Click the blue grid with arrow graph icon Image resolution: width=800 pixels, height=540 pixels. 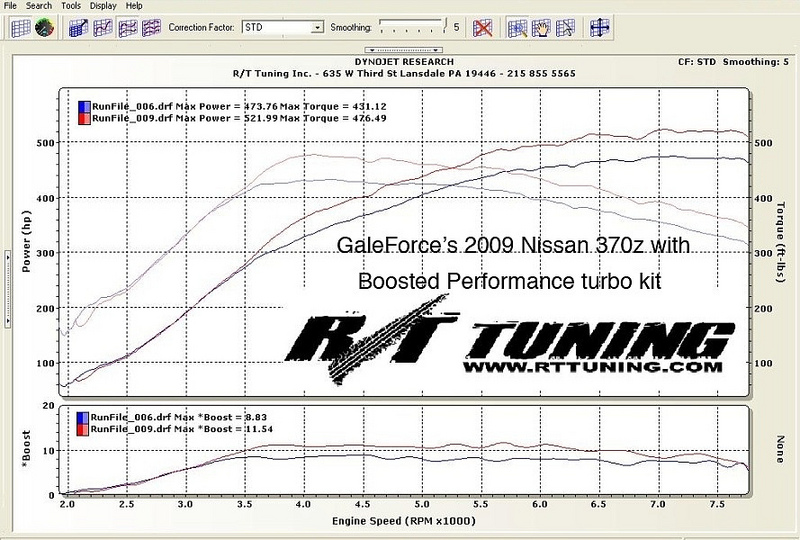[x=78, y=28]
